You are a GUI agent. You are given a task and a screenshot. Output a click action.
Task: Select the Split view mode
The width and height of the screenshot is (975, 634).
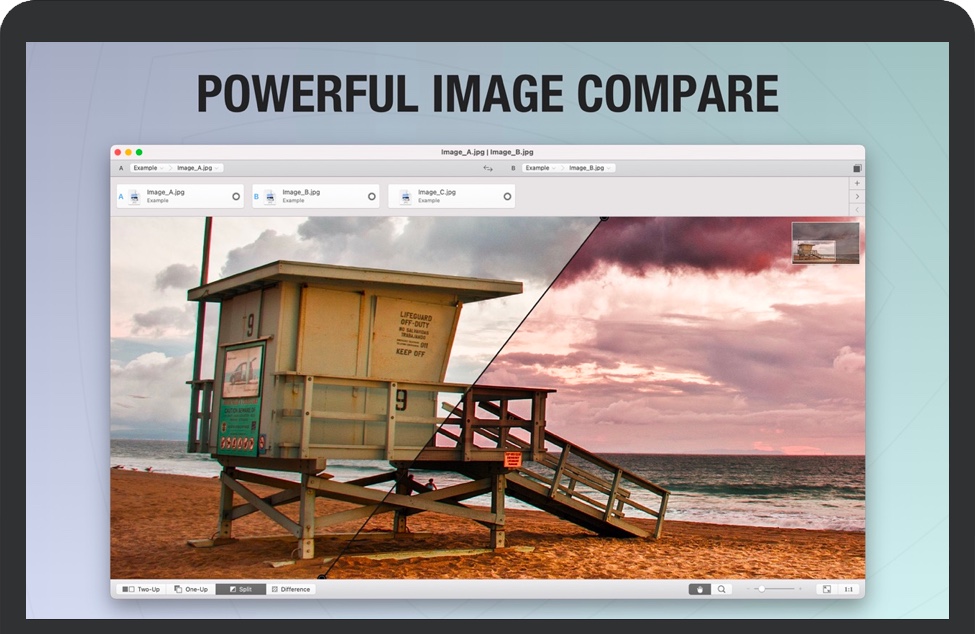(241, 589)
